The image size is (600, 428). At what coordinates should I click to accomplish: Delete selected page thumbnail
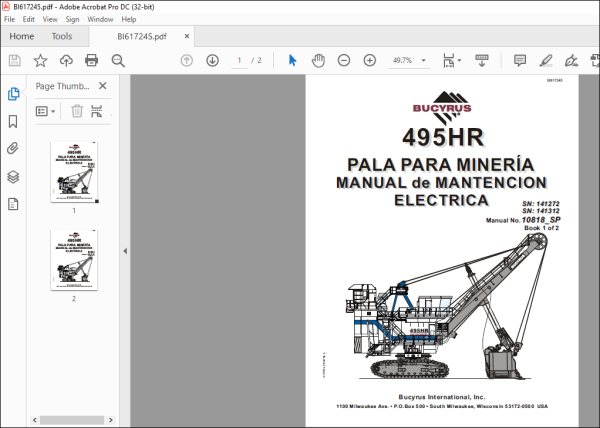point(77,111)
